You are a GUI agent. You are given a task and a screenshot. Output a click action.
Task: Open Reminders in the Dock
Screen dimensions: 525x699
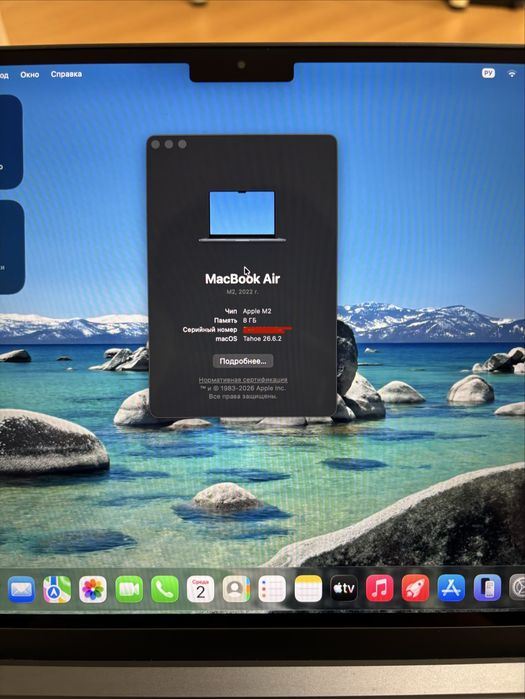tap(272, 589)
